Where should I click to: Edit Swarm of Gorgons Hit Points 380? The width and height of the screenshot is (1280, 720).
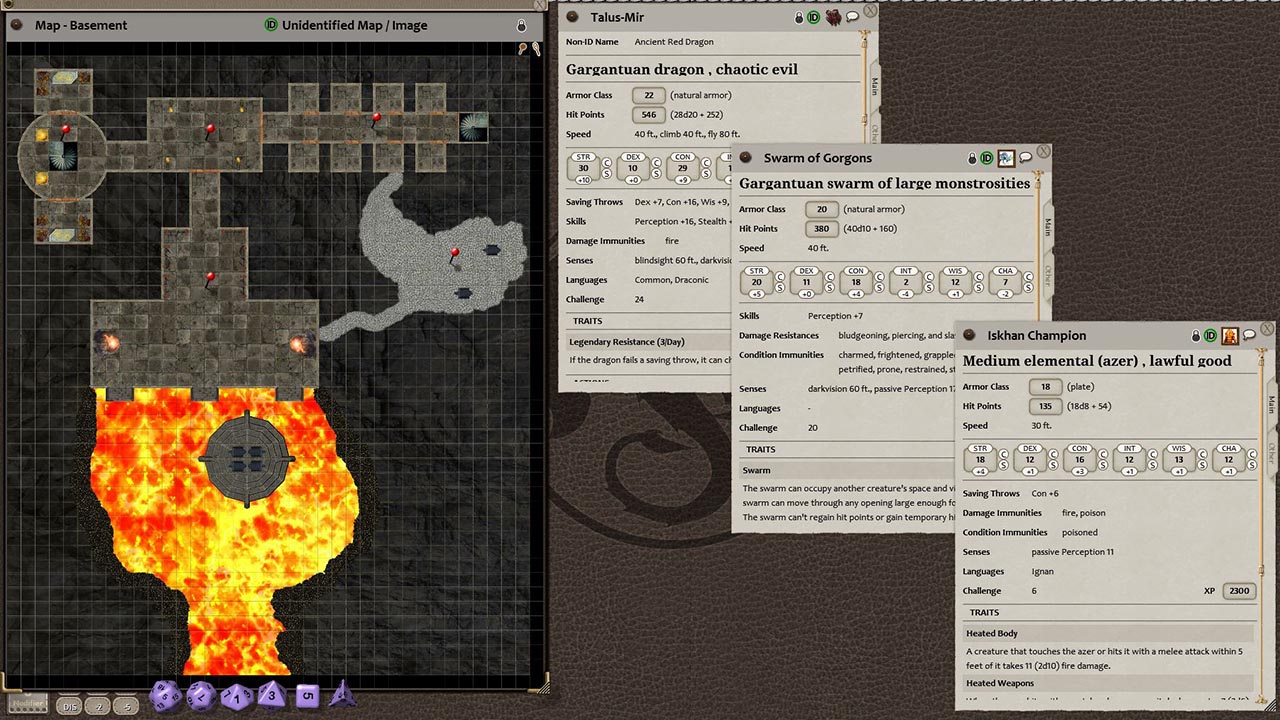(x=821, y=229)
